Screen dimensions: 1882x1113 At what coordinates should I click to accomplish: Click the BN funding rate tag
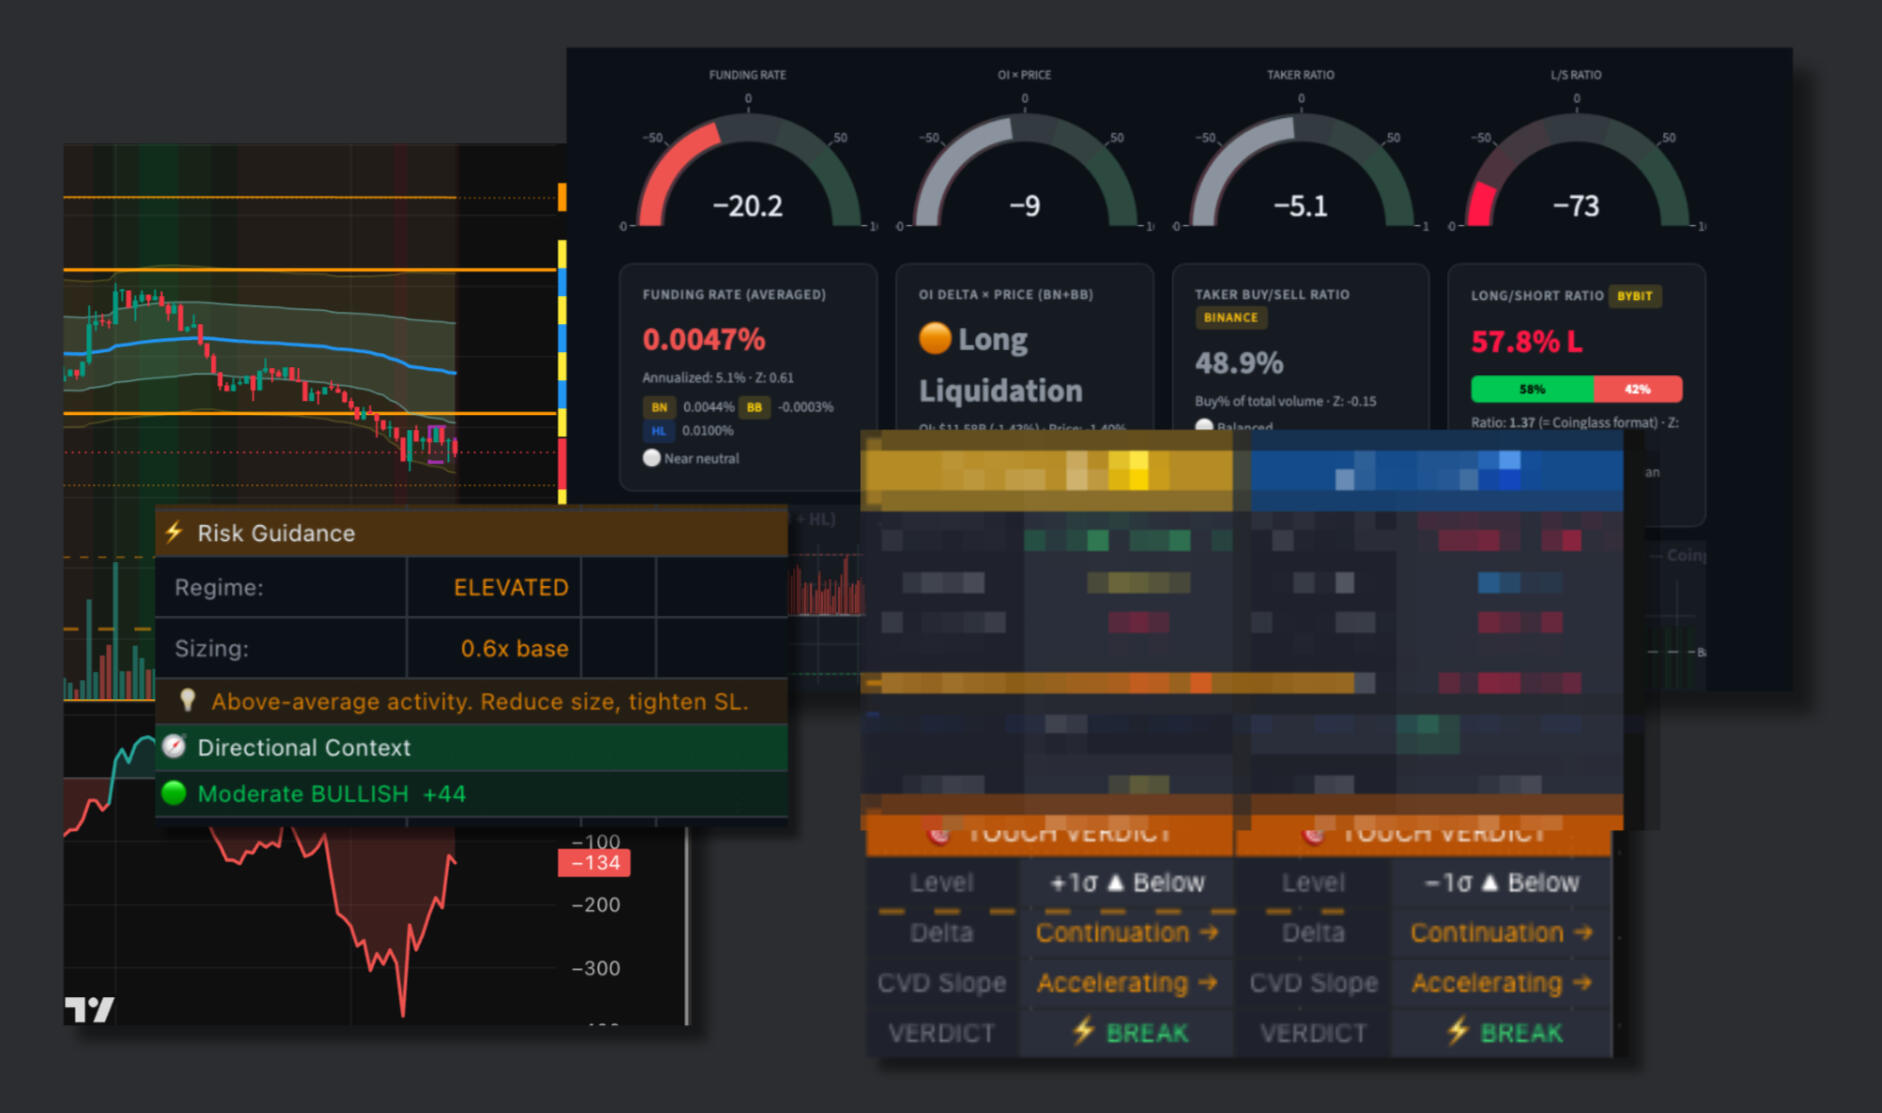click(x=659, y=407)
